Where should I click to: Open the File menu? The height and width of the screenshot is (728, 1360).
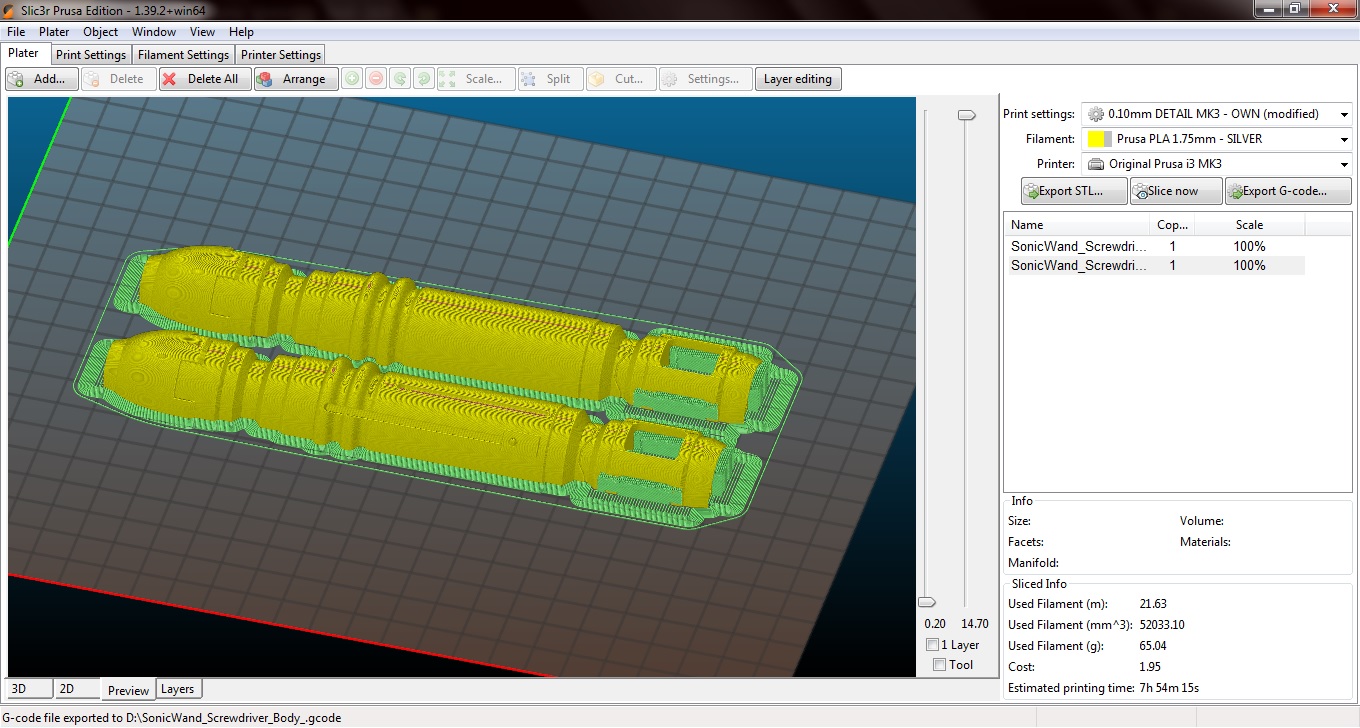click(x=16, y=32)
